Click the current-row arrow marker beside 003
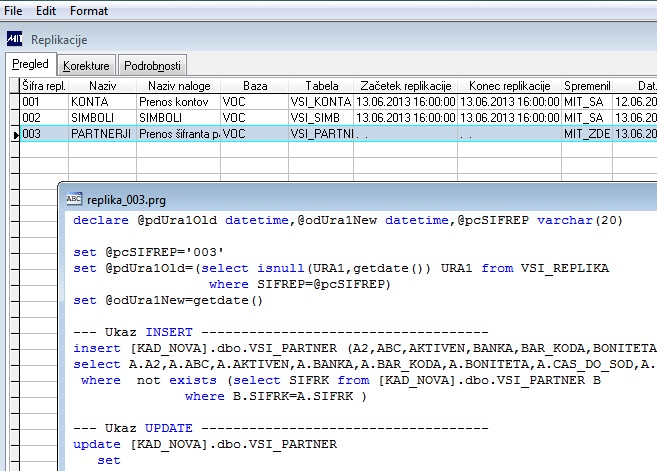Image resolution: width=657 pixels, height=471 pixels. (x=14, y=133)
